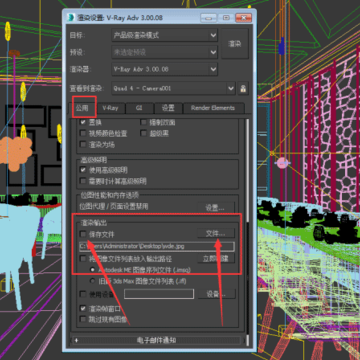This screenshot has width=360, height=360.
Task: Click the 3ds Max icon in dialog title bar
Action: click(x=71, y=17)
